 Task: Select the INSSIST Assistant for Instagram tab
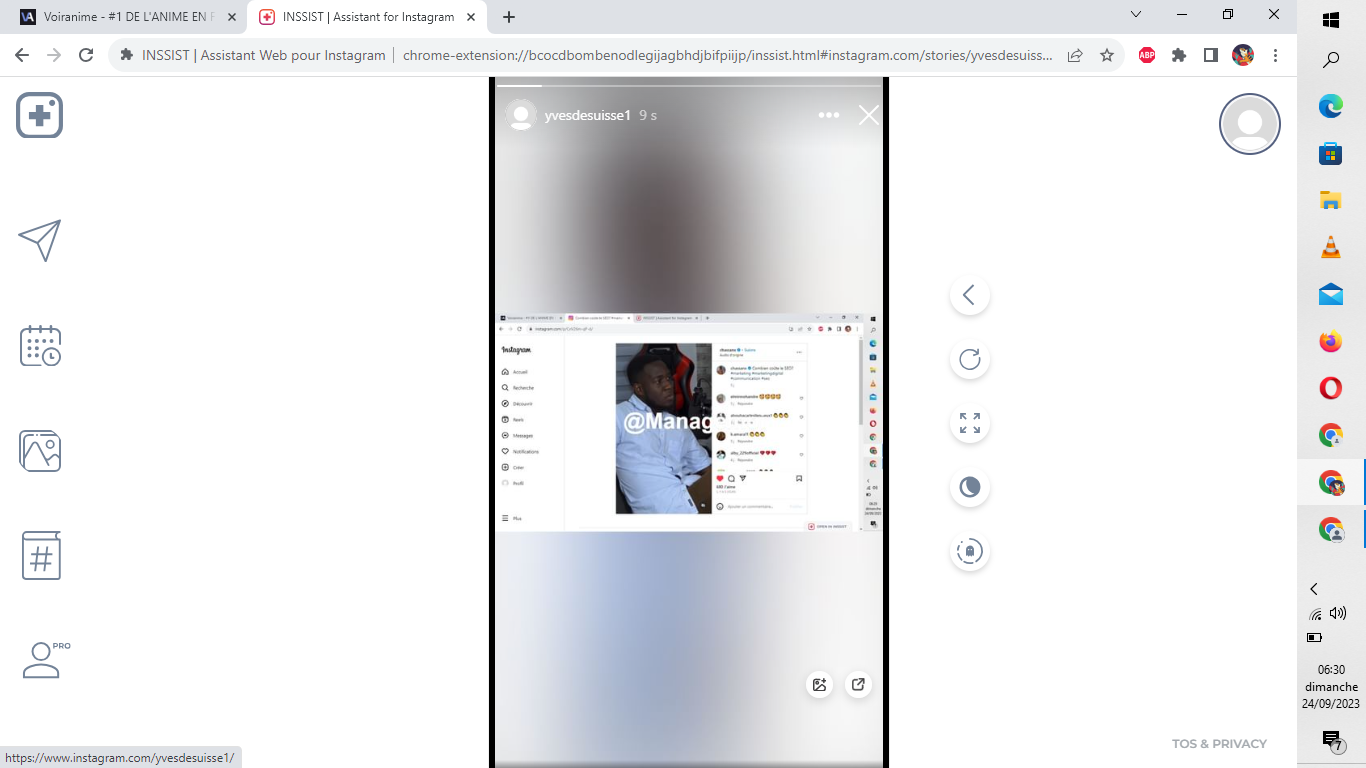(367, 17)
